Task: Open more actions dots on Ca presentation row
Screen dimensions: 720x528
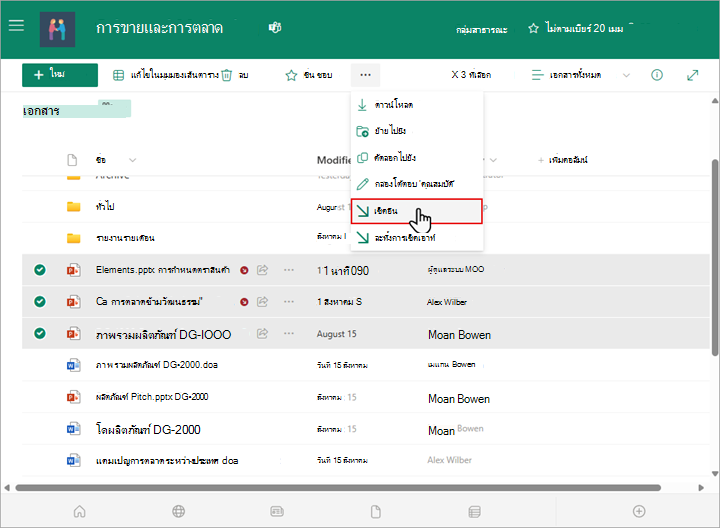Action: 289,302
